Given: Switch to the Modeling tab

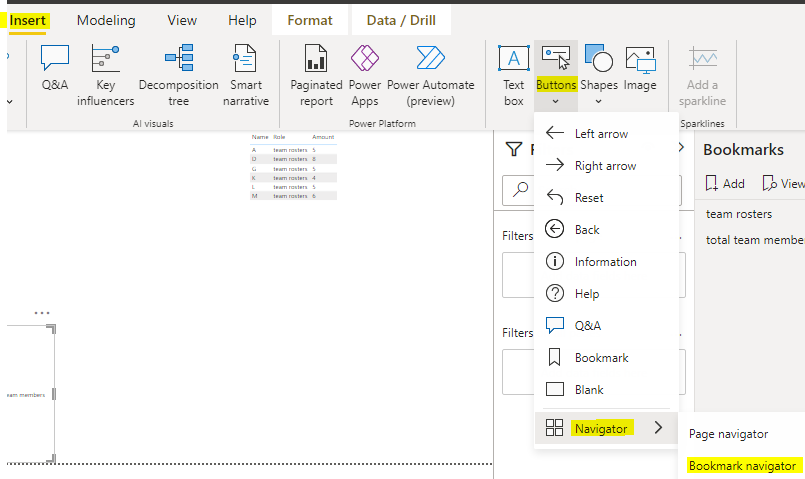Looking at the screenshot, I should (106, 21).
